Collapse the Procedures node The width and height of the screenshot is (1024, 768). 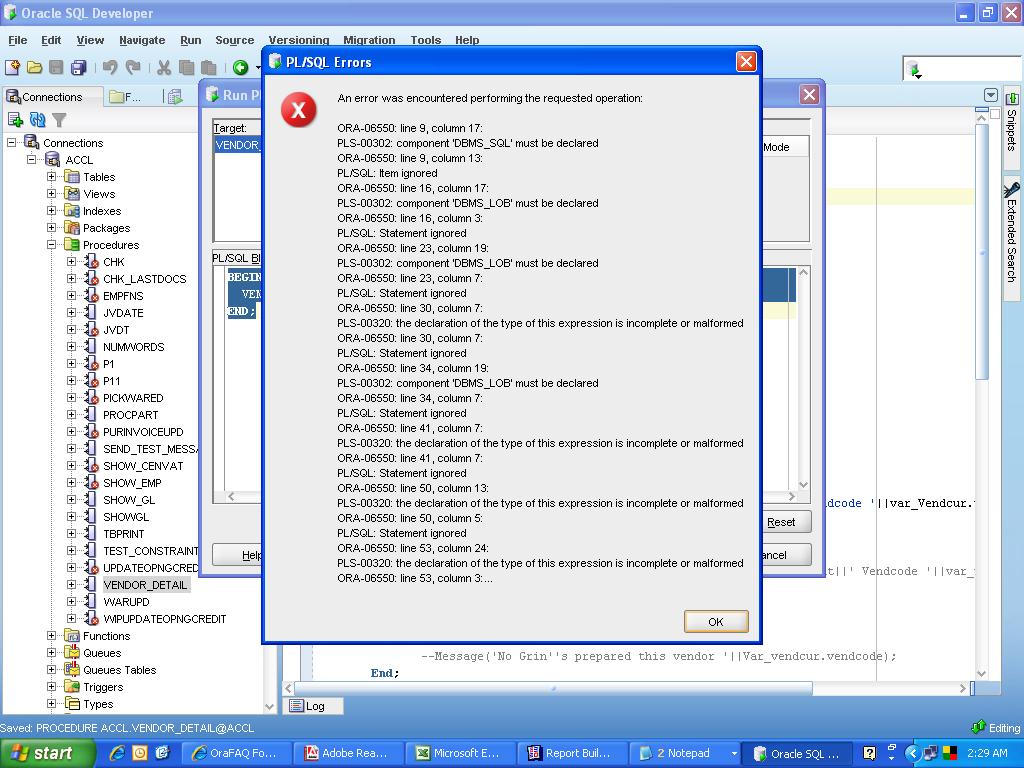(52, 245)
